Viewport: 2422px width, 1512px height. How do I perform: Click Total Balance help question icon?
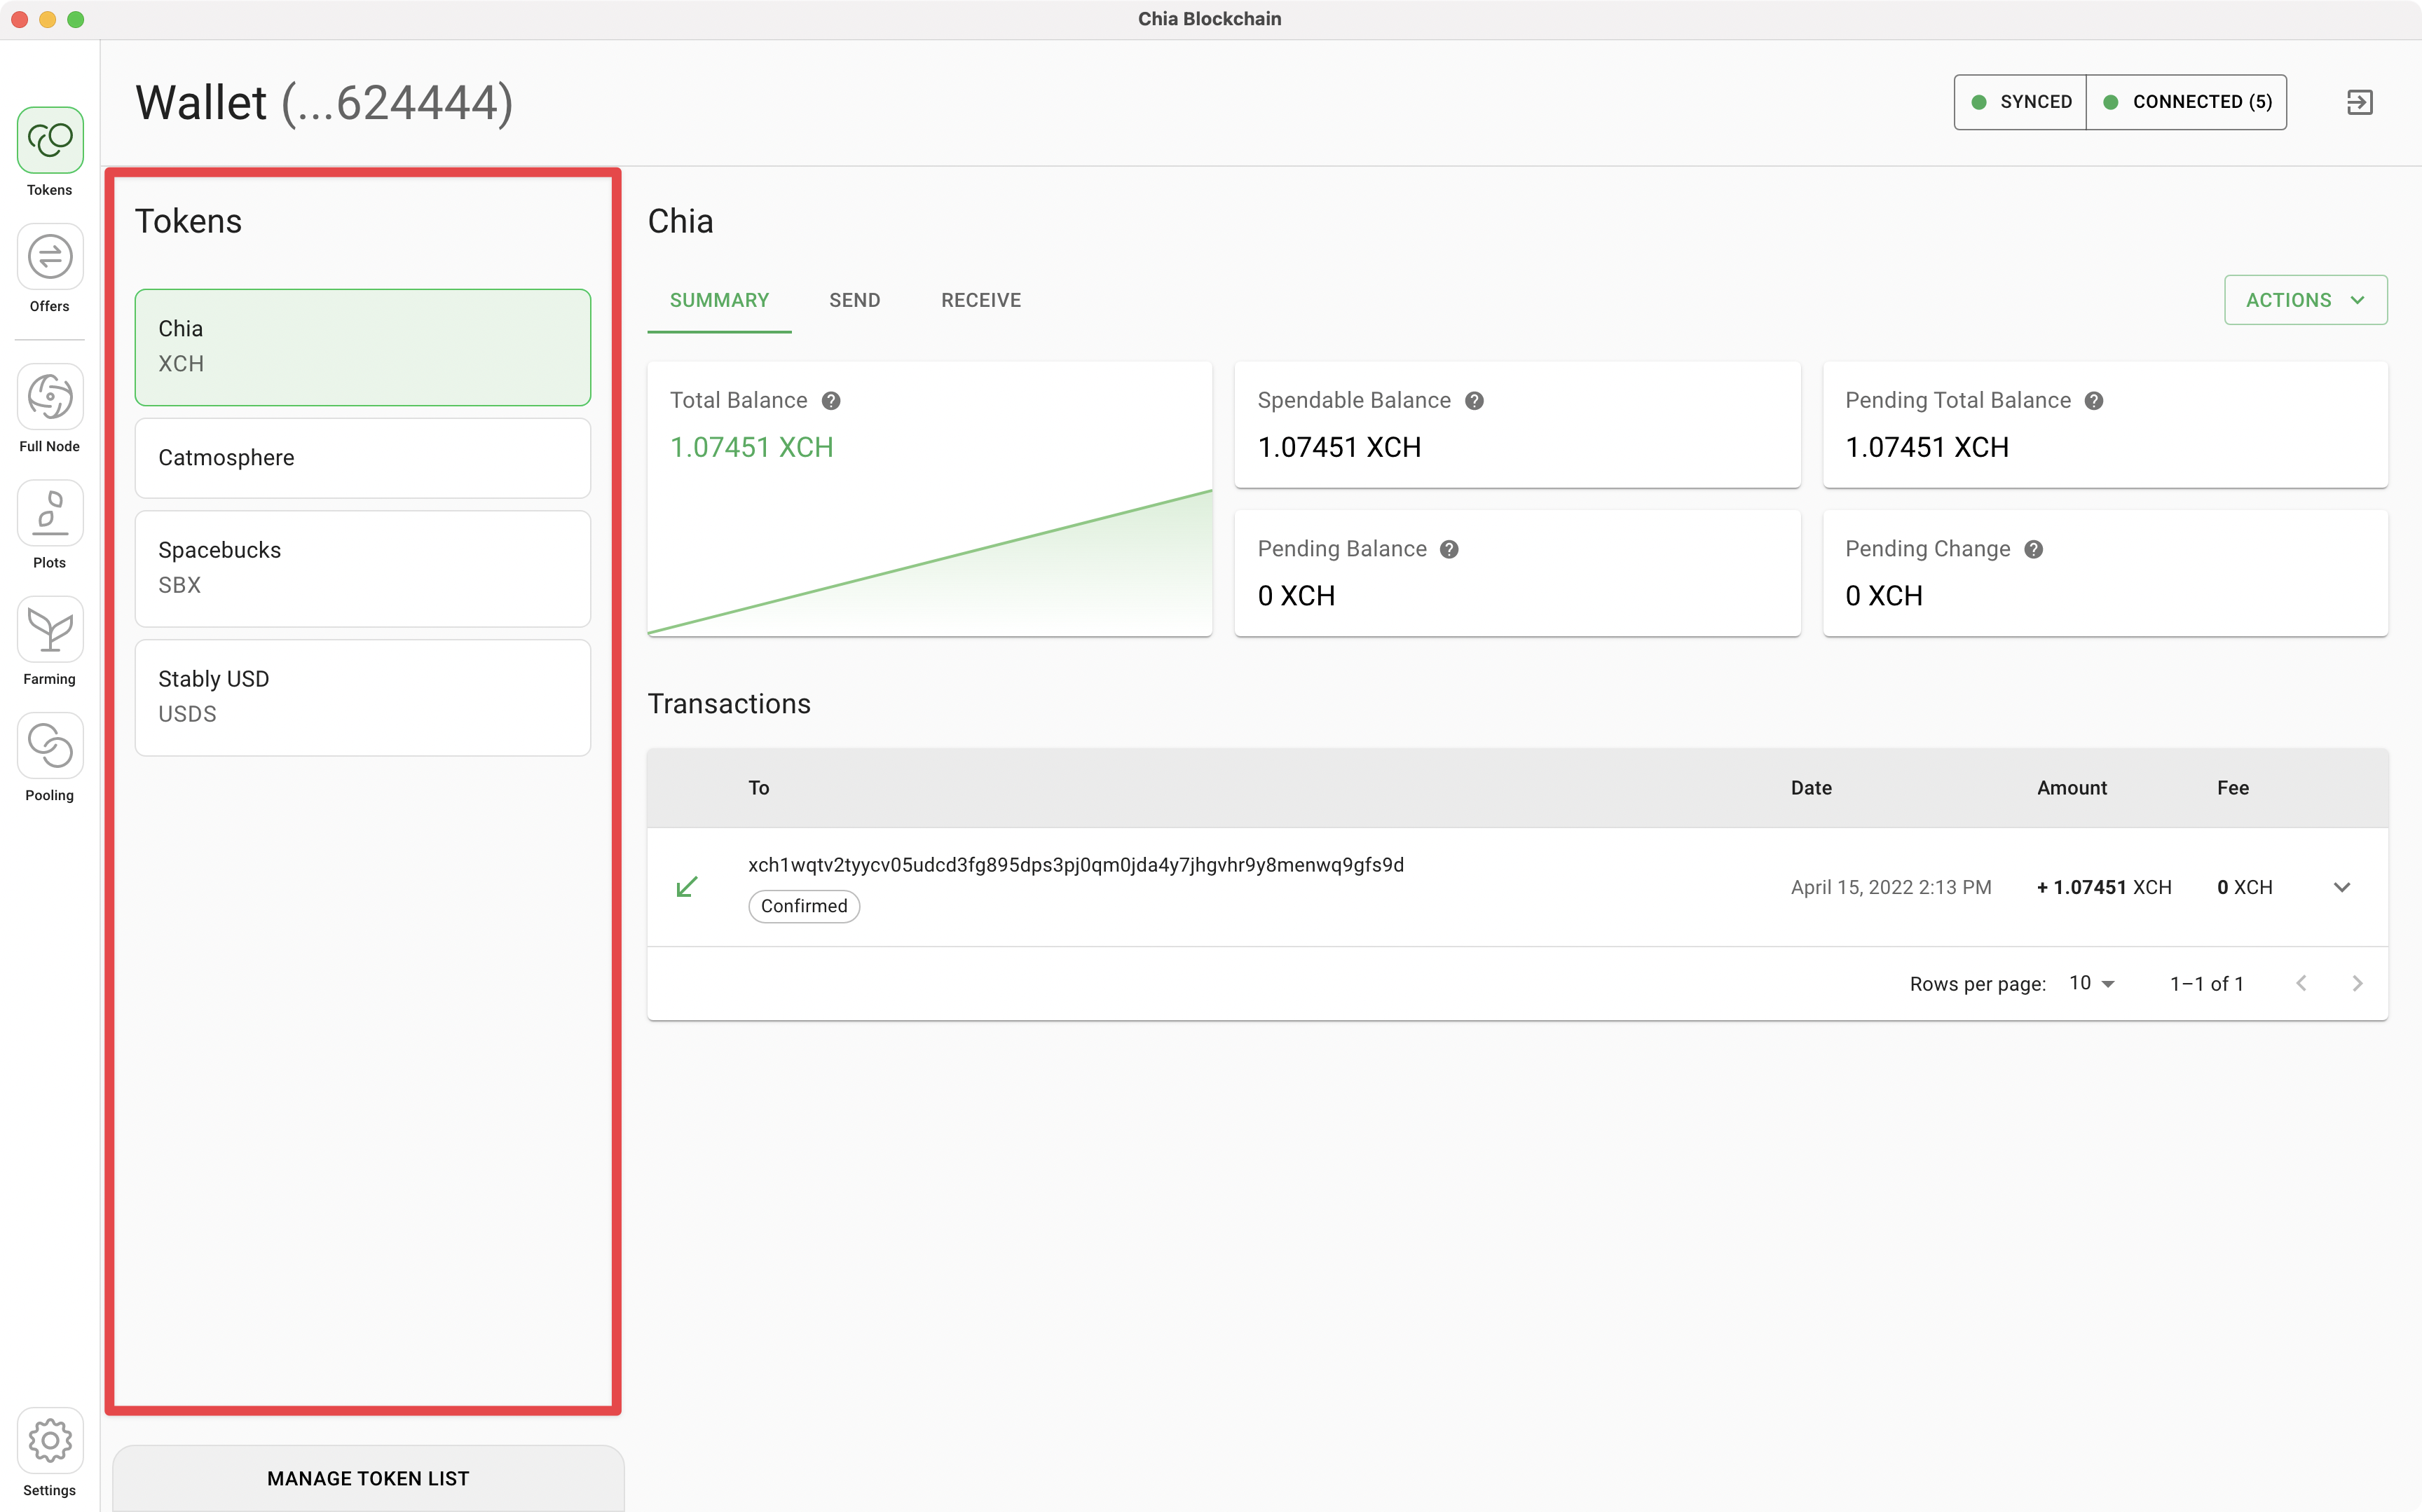(x=831, y=401)
